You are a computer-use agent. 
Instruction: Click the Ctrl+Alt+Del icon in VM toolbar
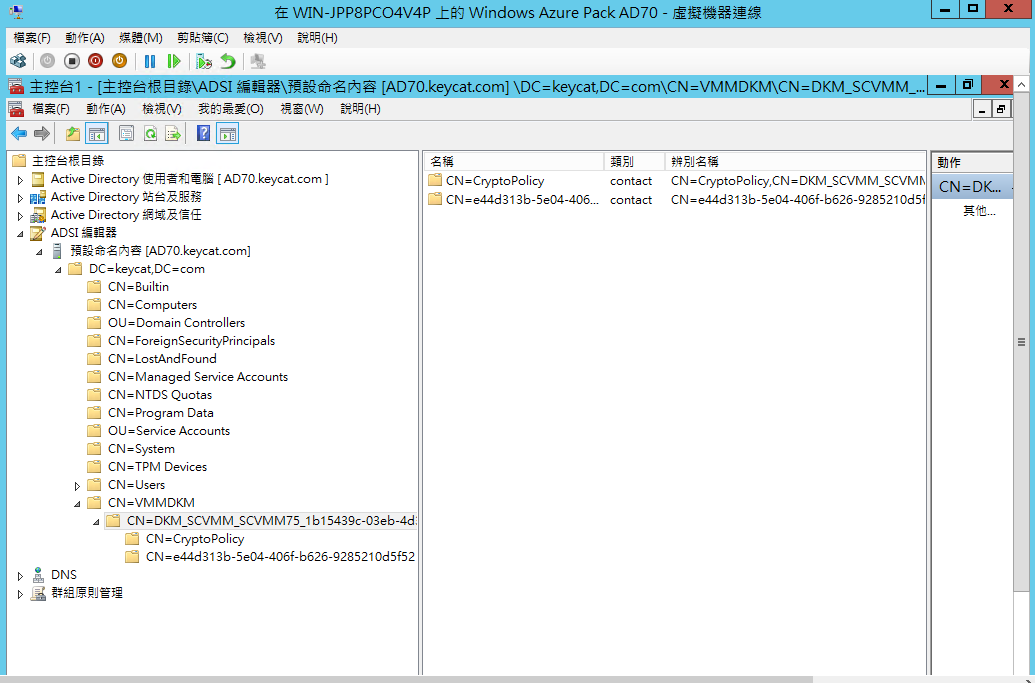(18, 61)
